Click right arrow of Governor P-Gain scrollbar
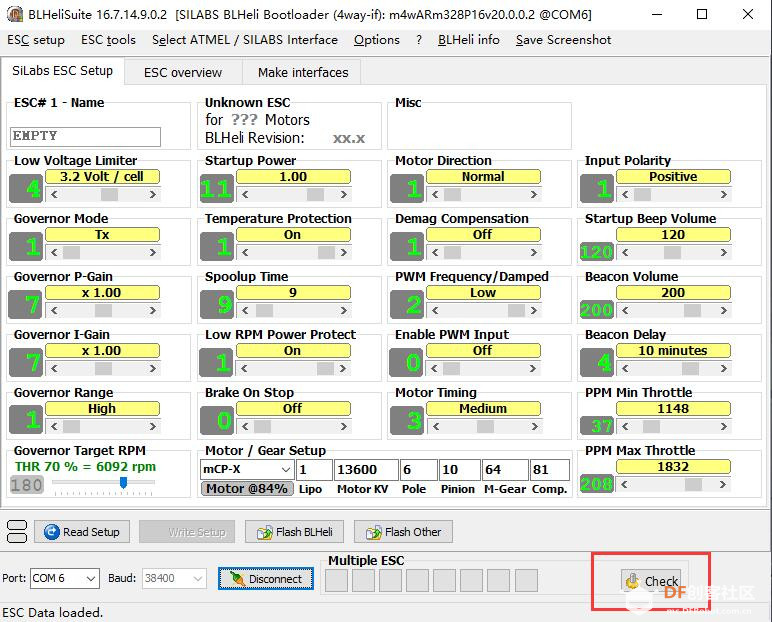The width and height of the screenshot is (772, 622). point(153,311)
